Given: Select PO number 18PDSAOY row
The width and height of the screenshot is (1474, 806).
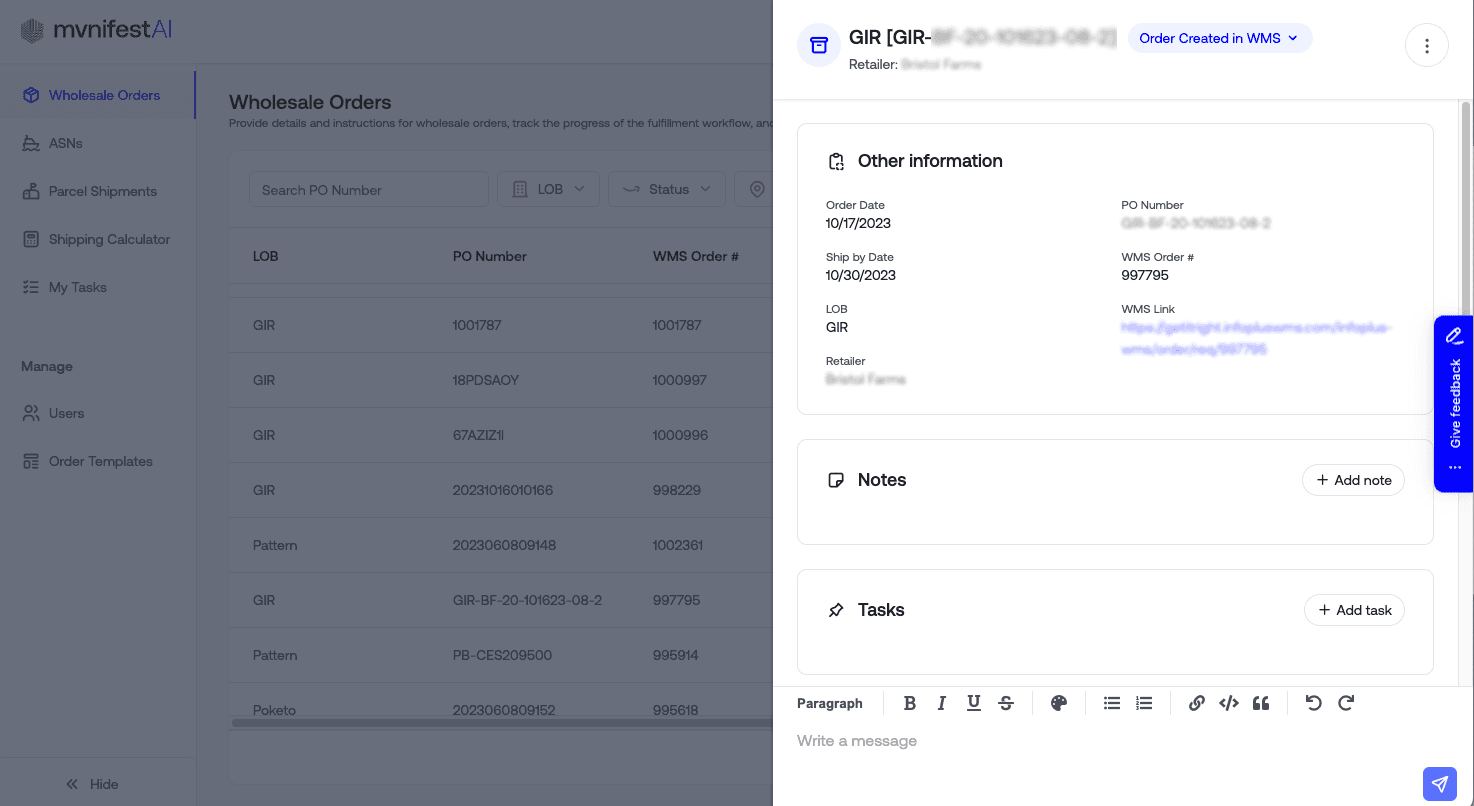Looking at the screenshot, I should pyautogui.click(x=501, y=380).
